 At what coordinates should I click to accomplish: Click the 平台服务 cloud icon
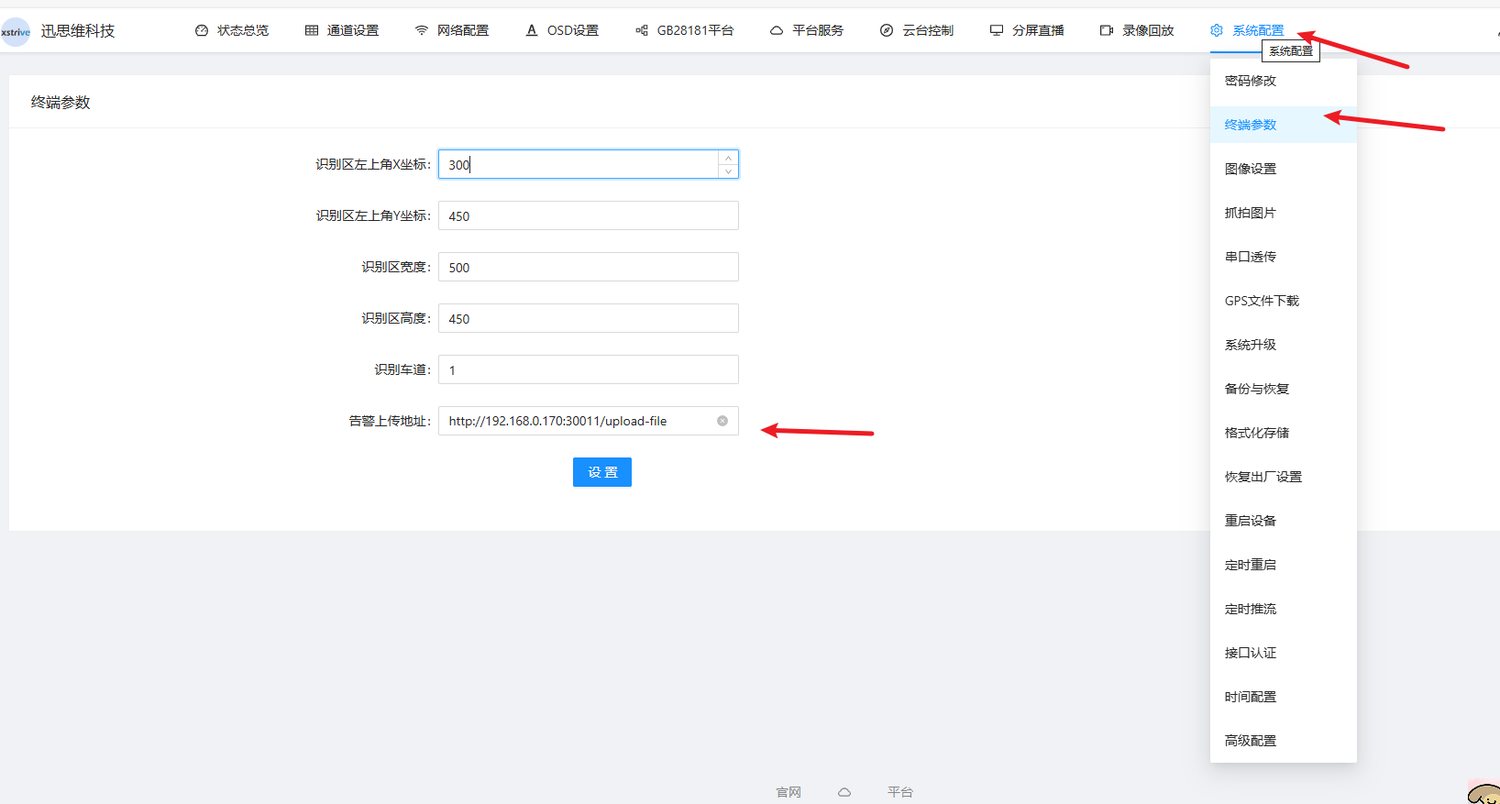point(776,31)
